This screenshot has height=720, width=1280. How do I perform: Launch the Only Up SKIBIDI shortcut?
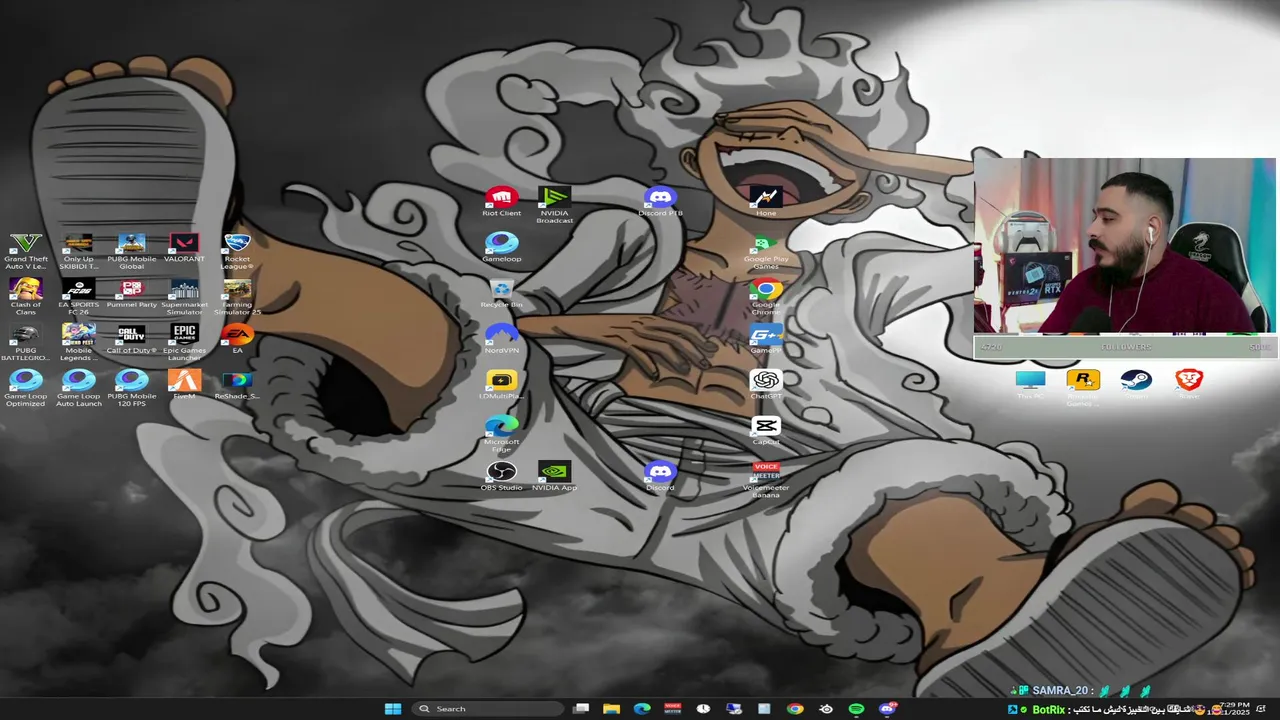(78, 251)
